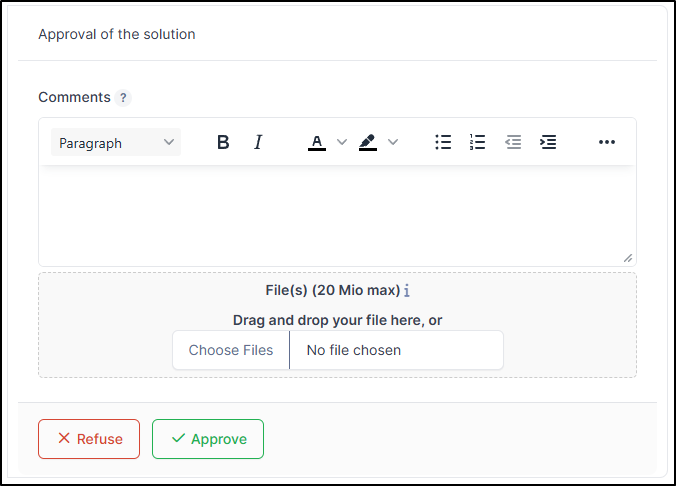Toggle italic text formatting
Viewport: 676px width, 486px height.
[258, 143]
